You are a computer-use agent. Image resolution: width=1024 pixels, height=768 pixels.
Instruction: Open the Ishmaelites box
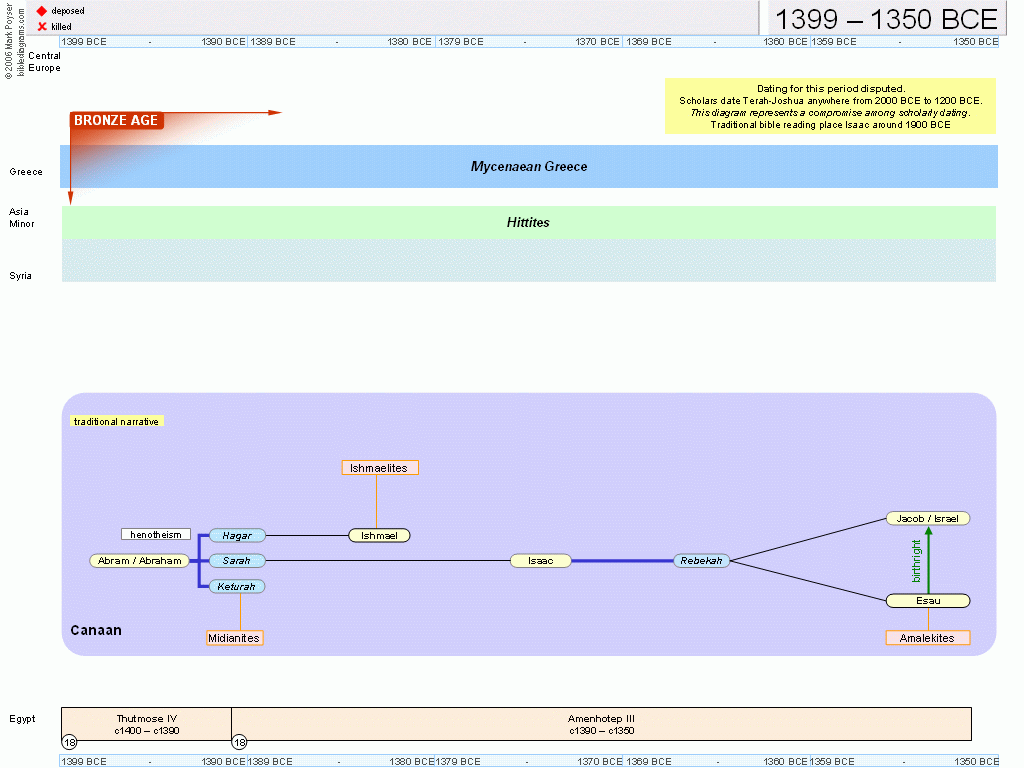tap(380, 468)
